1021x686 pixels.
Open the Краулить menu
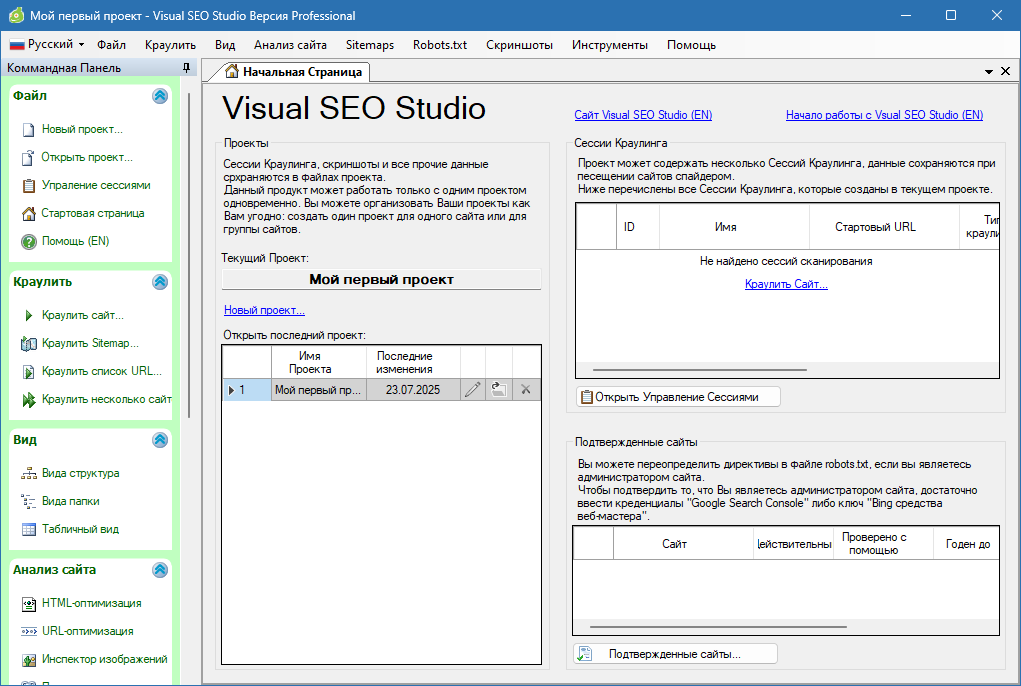point(171,45)
